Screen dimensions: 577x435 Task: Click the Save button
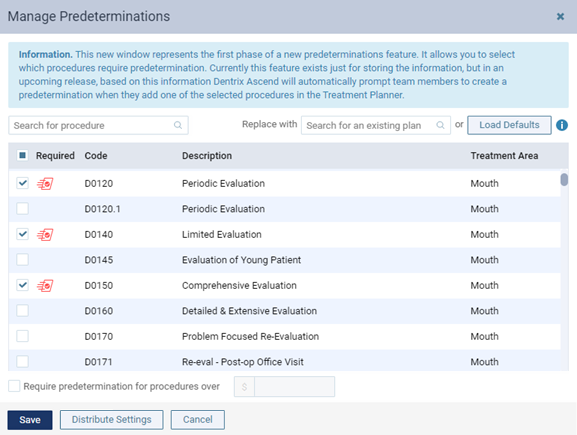[x=30, y=420]
